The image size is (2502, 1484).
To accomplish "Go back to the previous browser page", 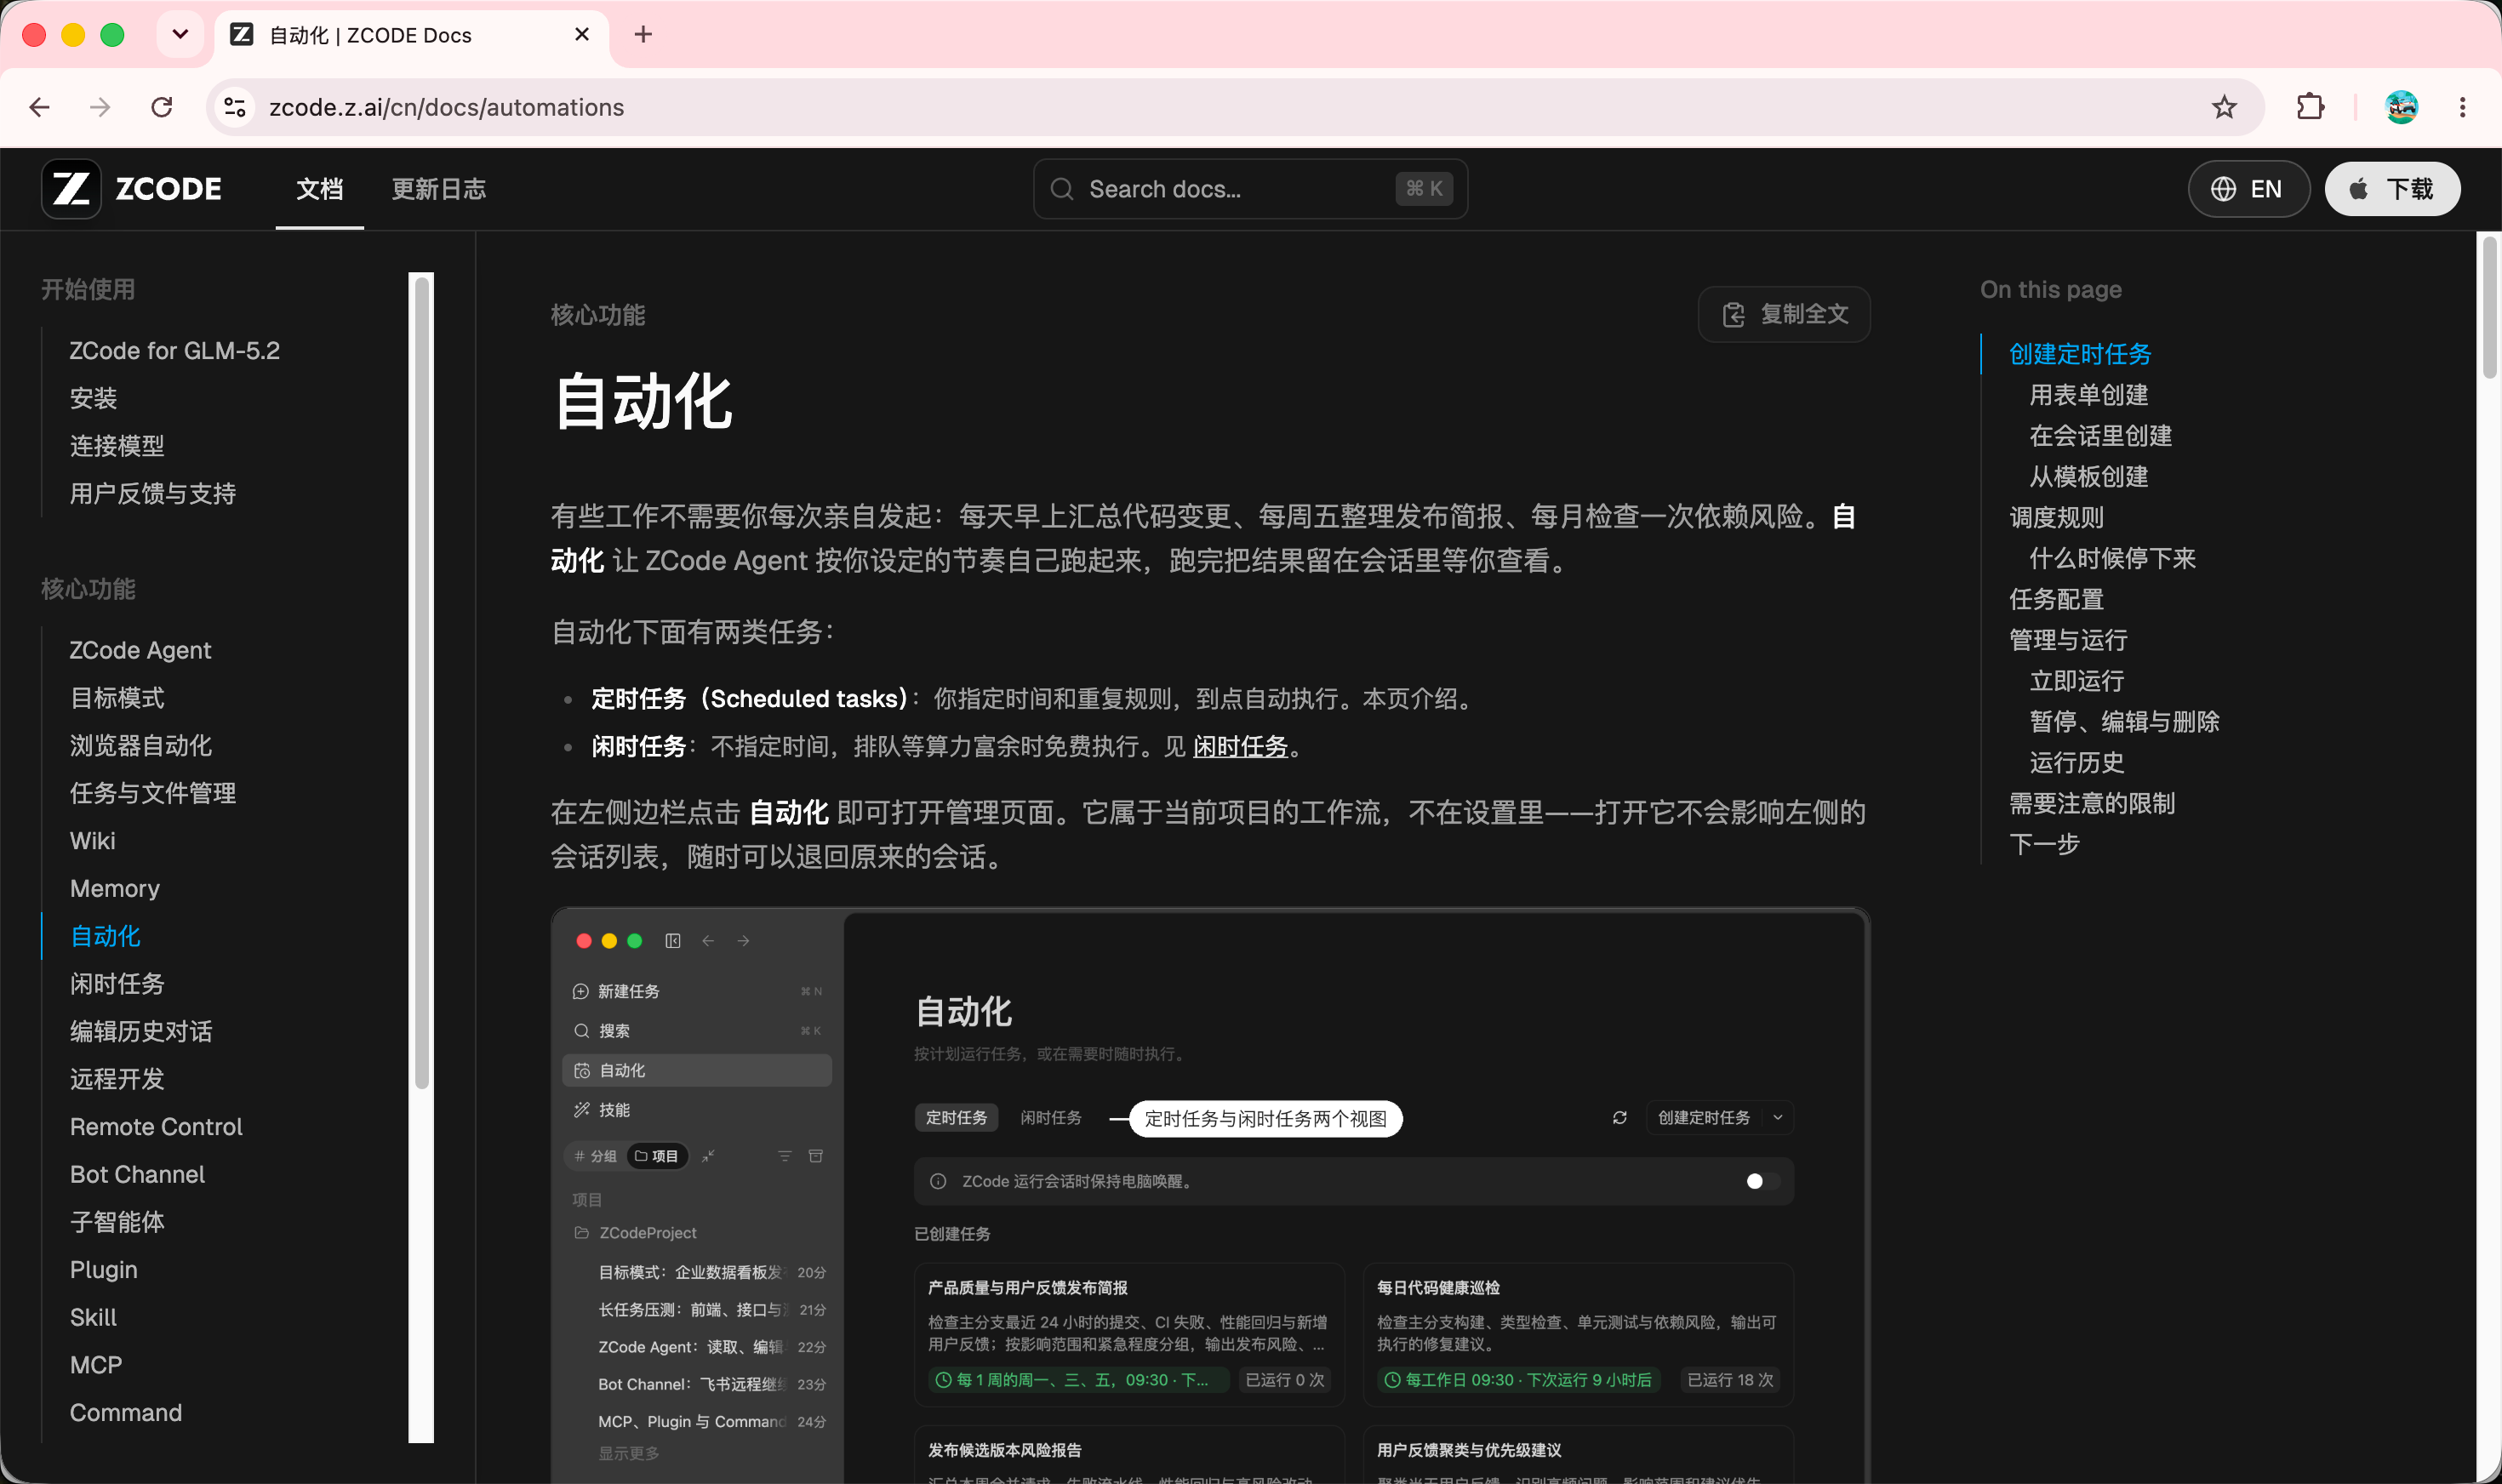I will (40, 107).
